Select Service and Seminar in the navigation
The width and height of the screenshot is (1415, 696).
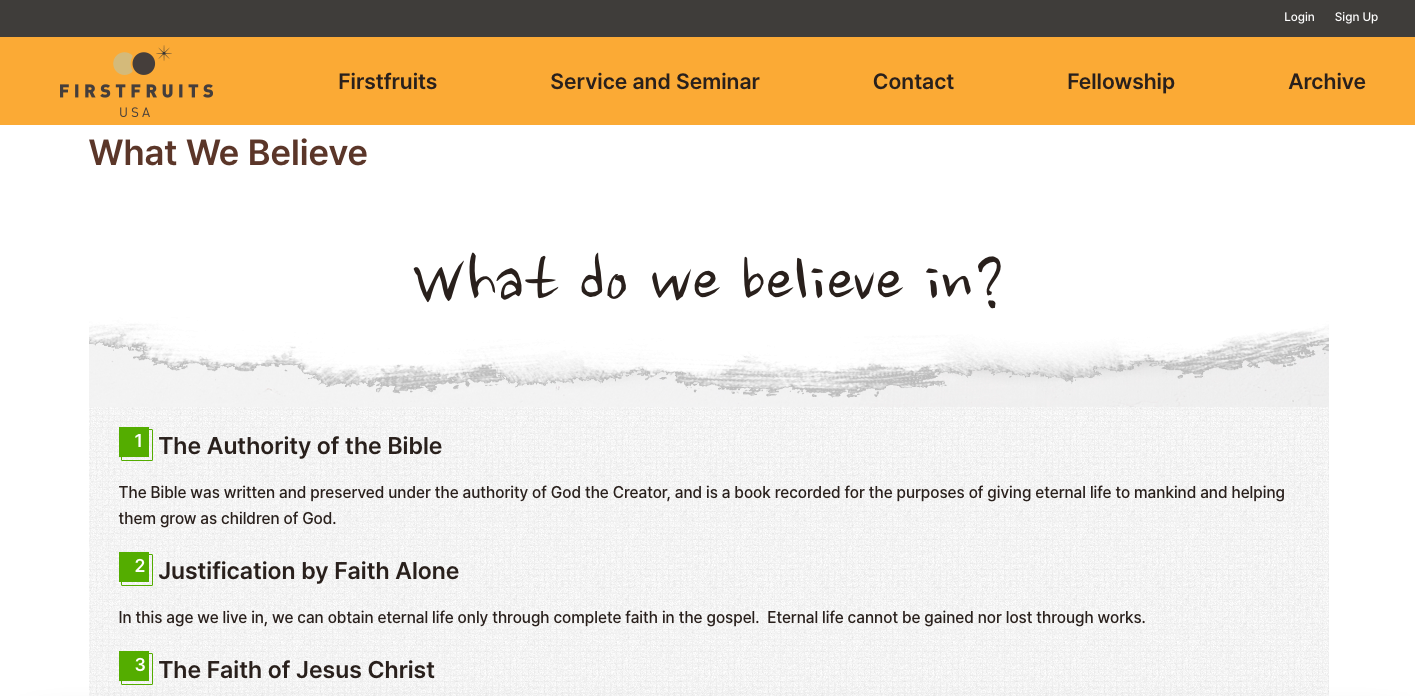click(x=655, y=82)
